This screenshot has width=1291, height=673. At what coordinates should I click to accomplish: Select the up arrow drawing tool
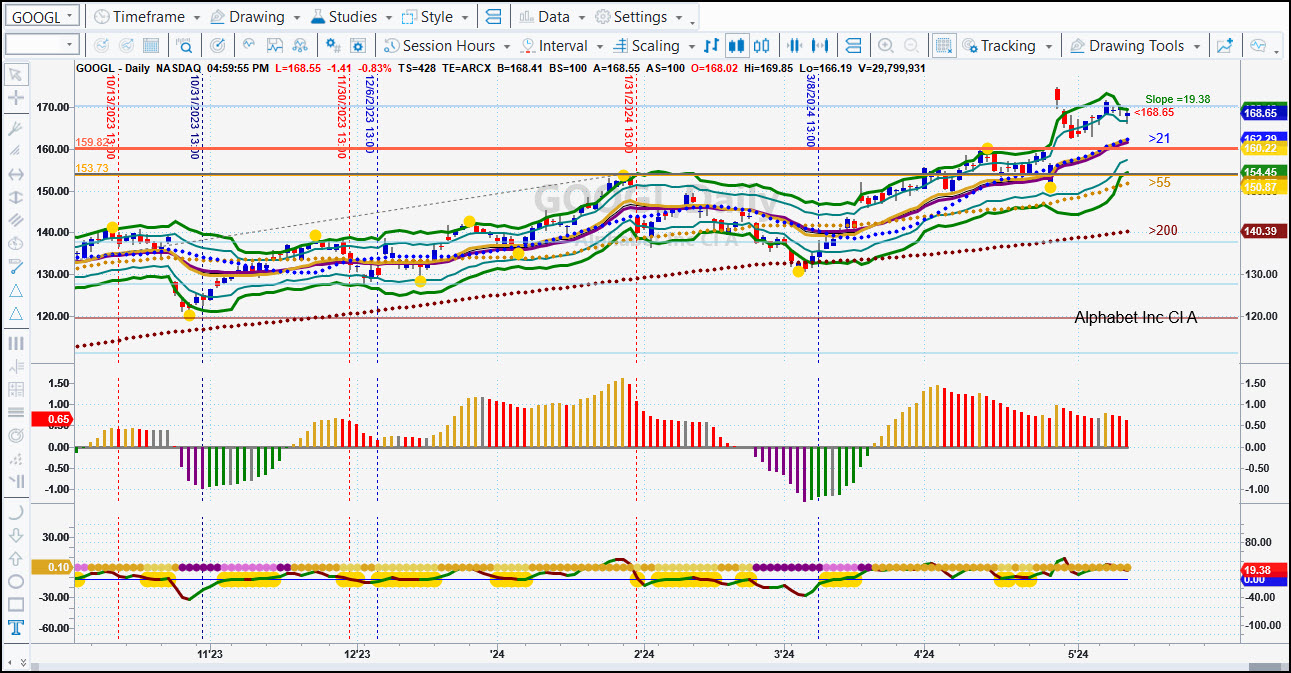click(16, 558)
